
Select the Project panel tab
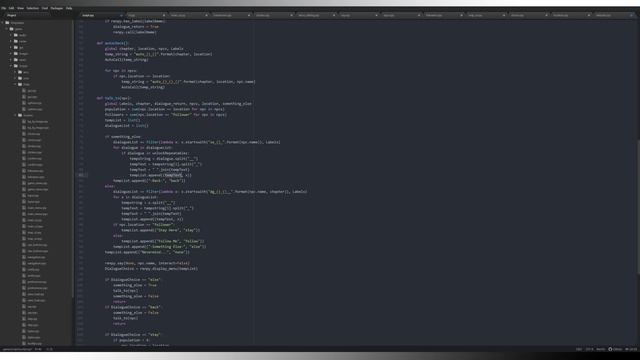pyautogui.click(x=11, y=15)
